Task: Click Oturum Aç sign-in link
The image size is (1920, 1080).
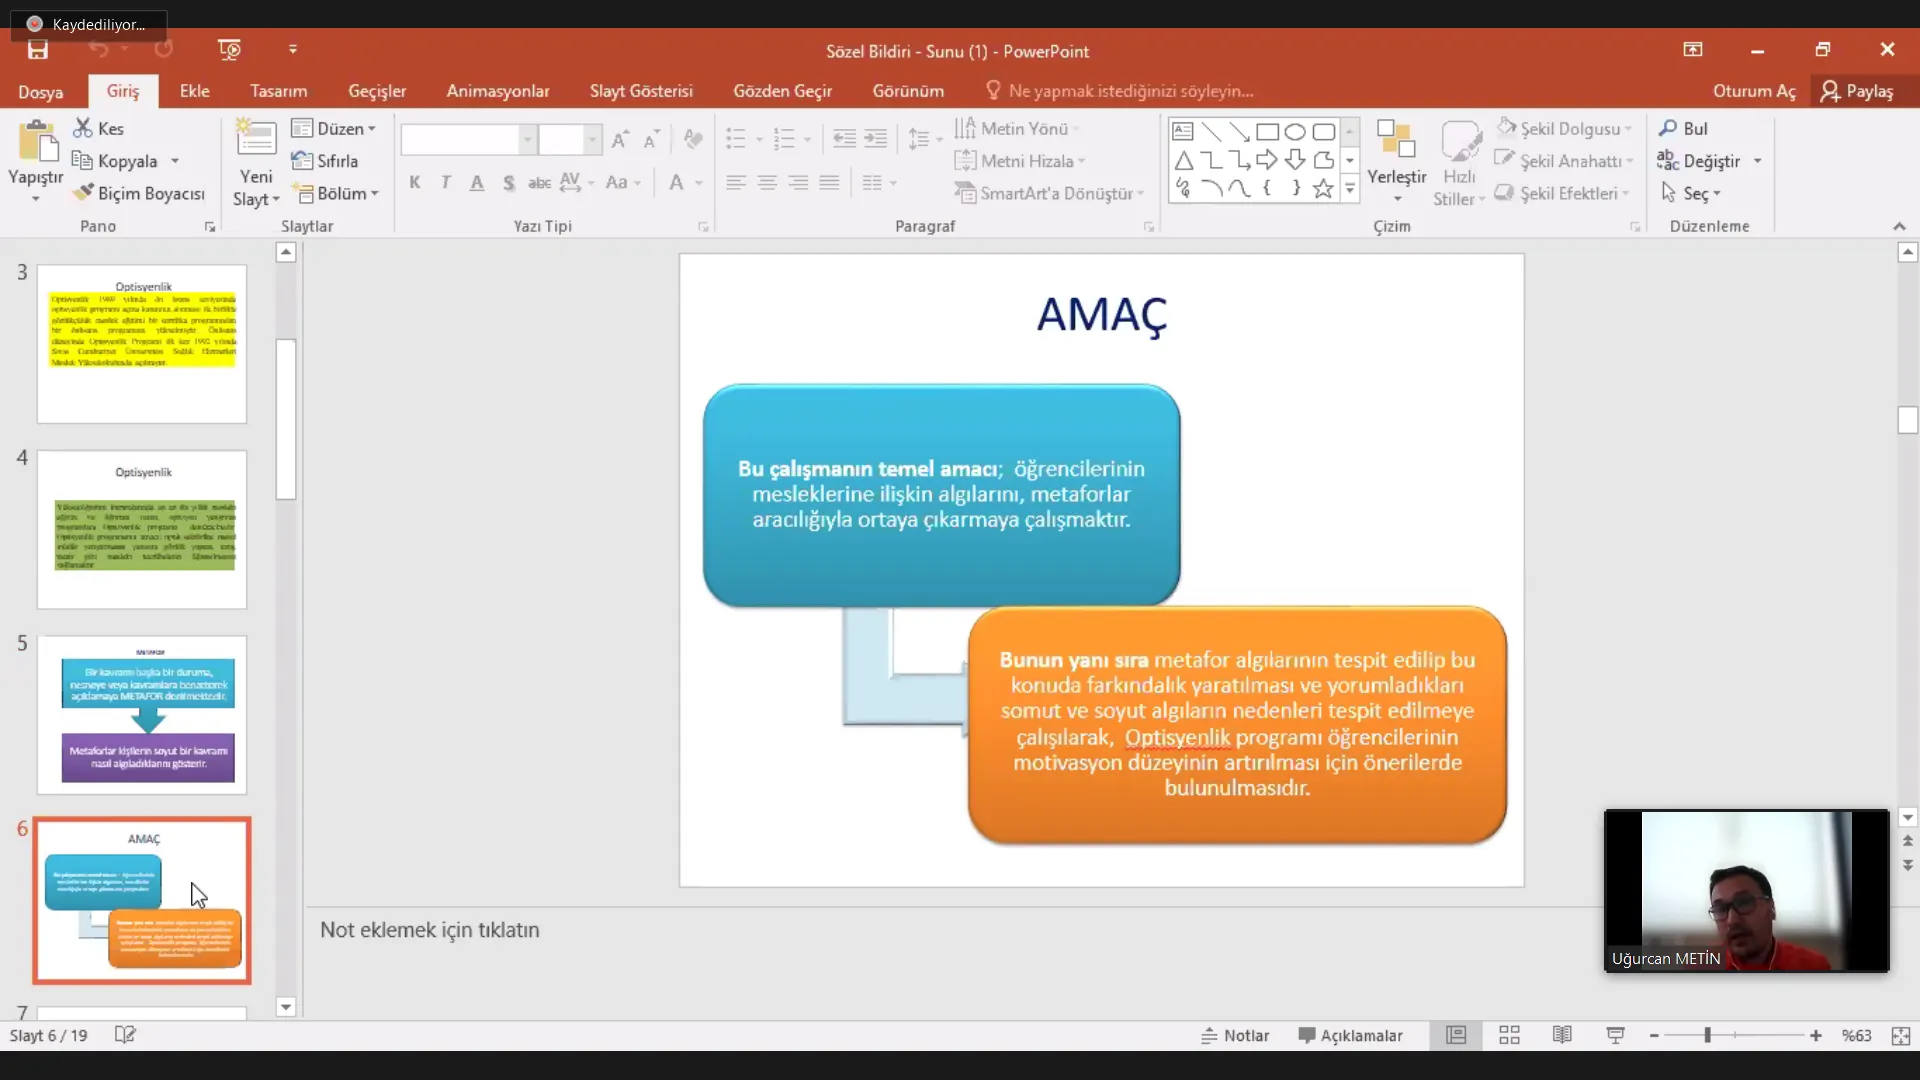Action: [1754, 91]
